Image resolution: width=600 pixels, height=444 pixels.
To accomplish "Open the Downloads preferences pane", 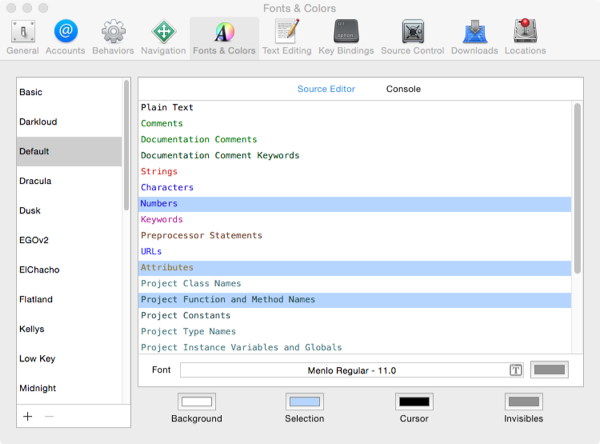I will [x=473, y=36].
